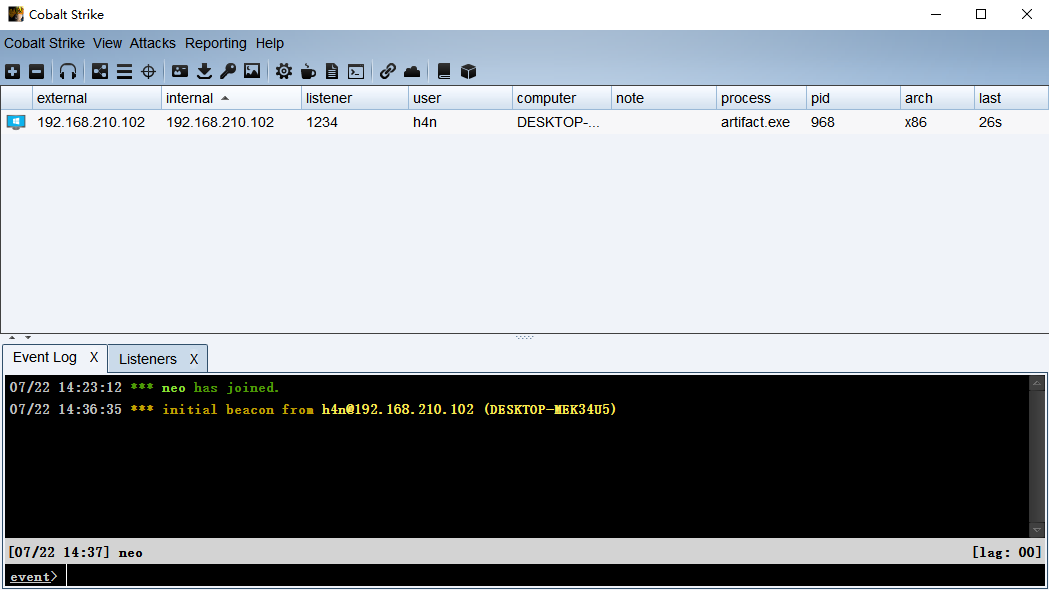Image resolution: width=1049 pixels, height=590 pixels.
Task: Sort sessions by note column
Action: 664,98
